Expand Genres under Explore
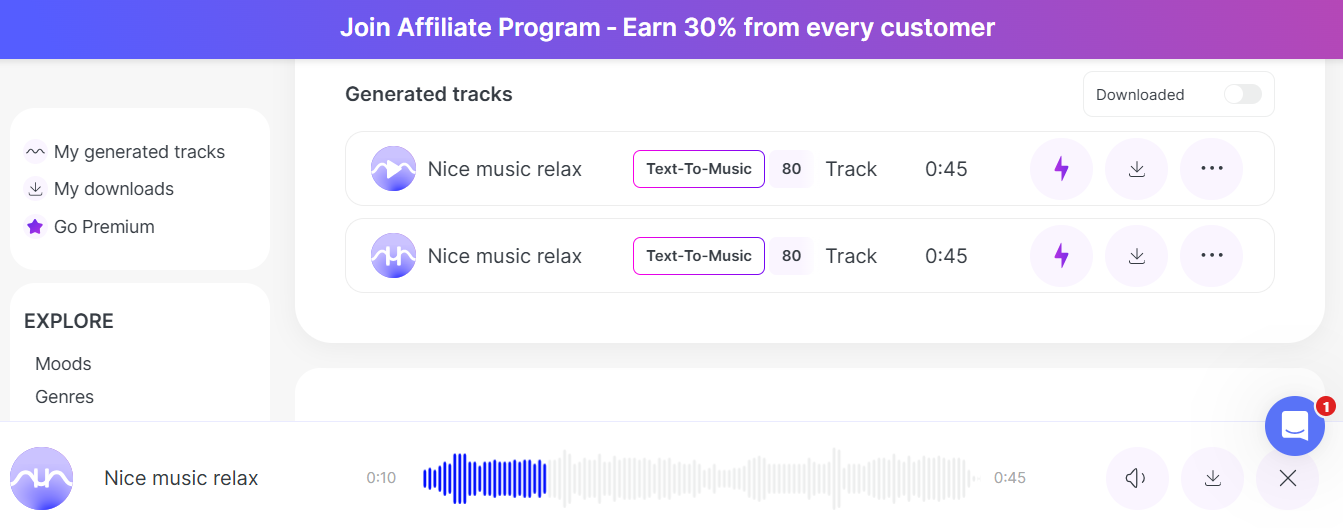The height and width of the screenshot is (528, 1343). 64,397
